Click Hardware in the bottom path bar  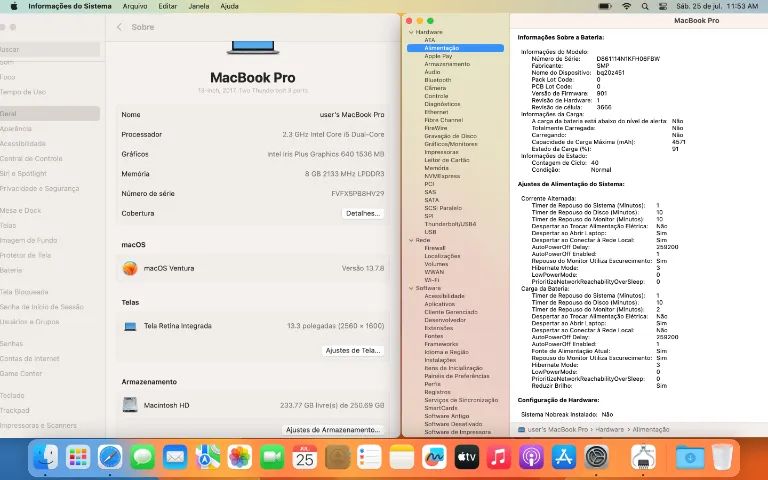point(609,430)
